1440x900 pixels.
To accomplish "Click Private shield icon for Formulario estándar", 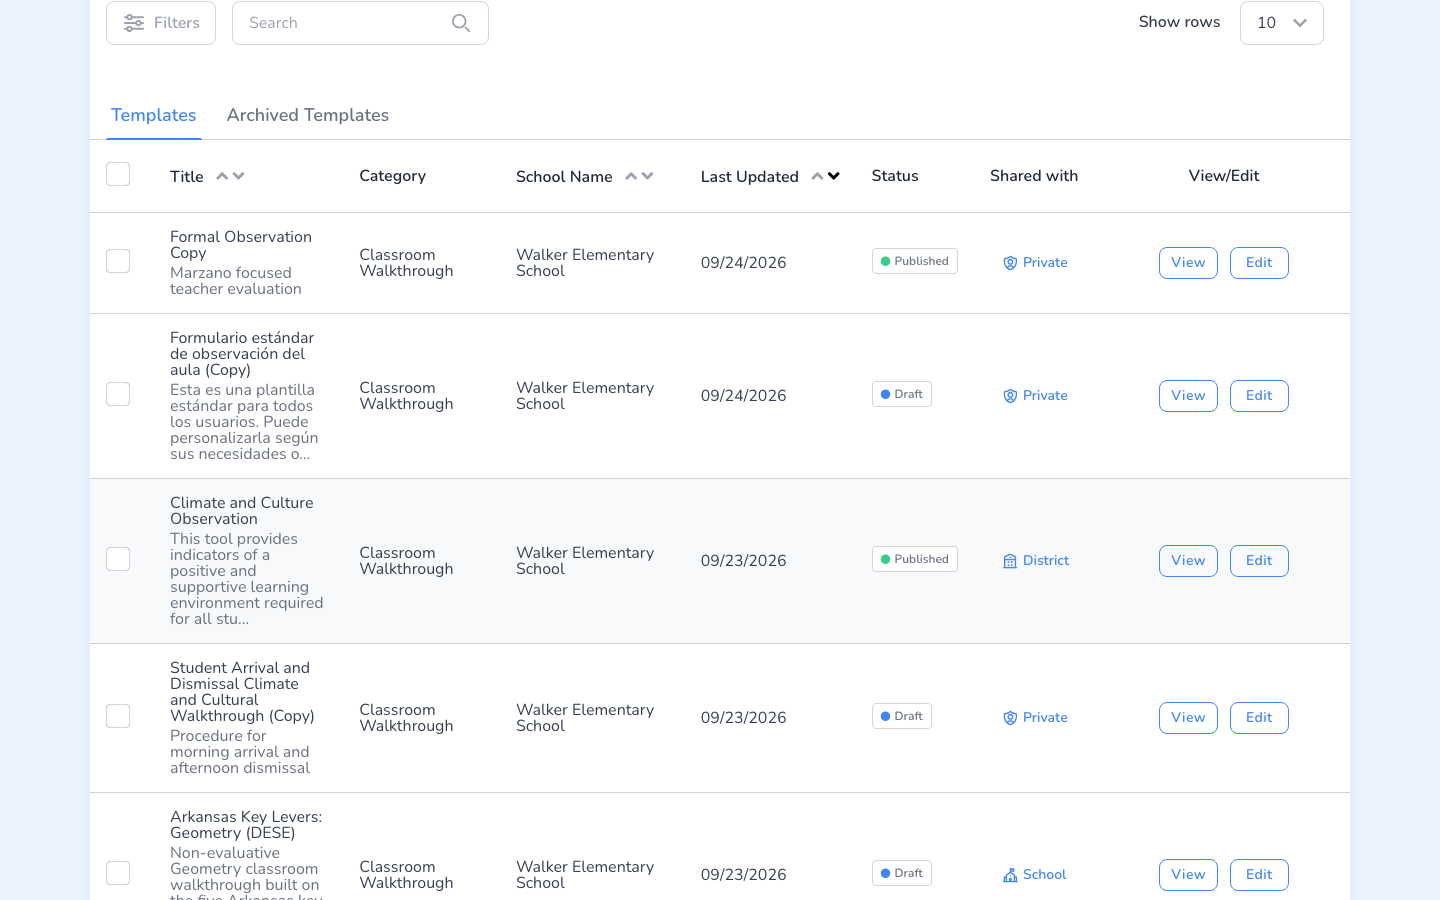I will (x=1010, y=396).
